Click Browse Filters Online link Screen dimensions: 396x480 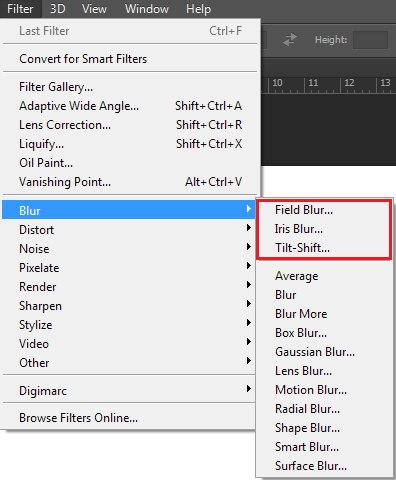pos(78,418)
